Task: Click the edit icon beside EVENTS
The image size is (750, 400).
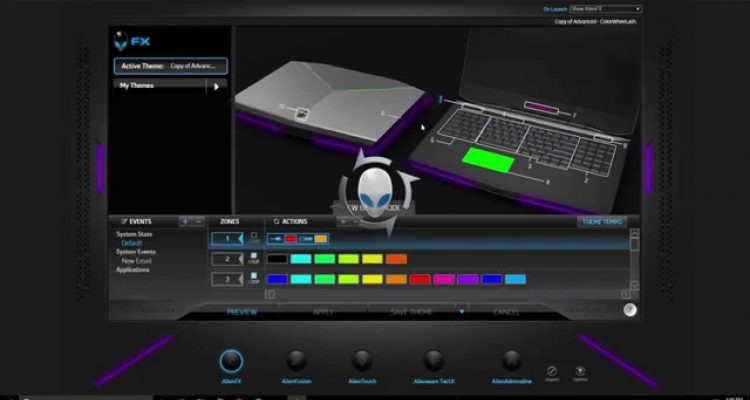Action: tap(124, 222)
